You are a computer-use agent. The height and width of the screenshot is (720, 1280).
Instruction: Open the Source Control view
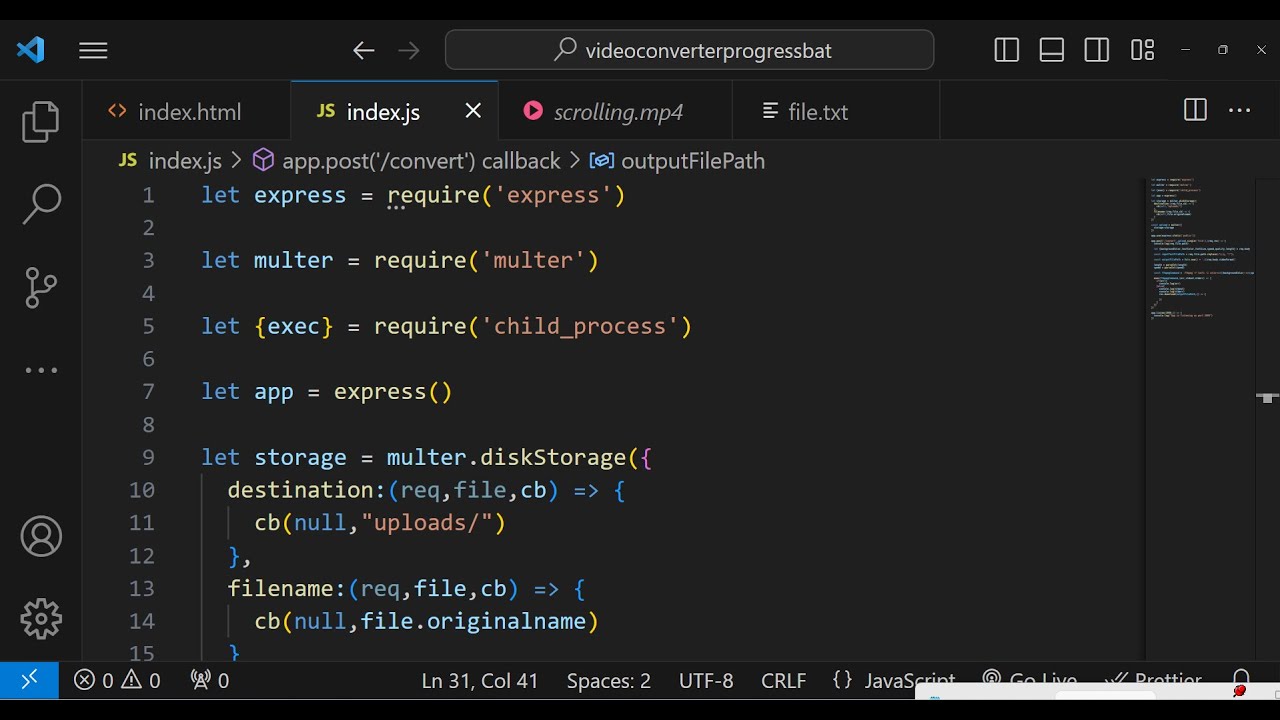pos(41,287)
